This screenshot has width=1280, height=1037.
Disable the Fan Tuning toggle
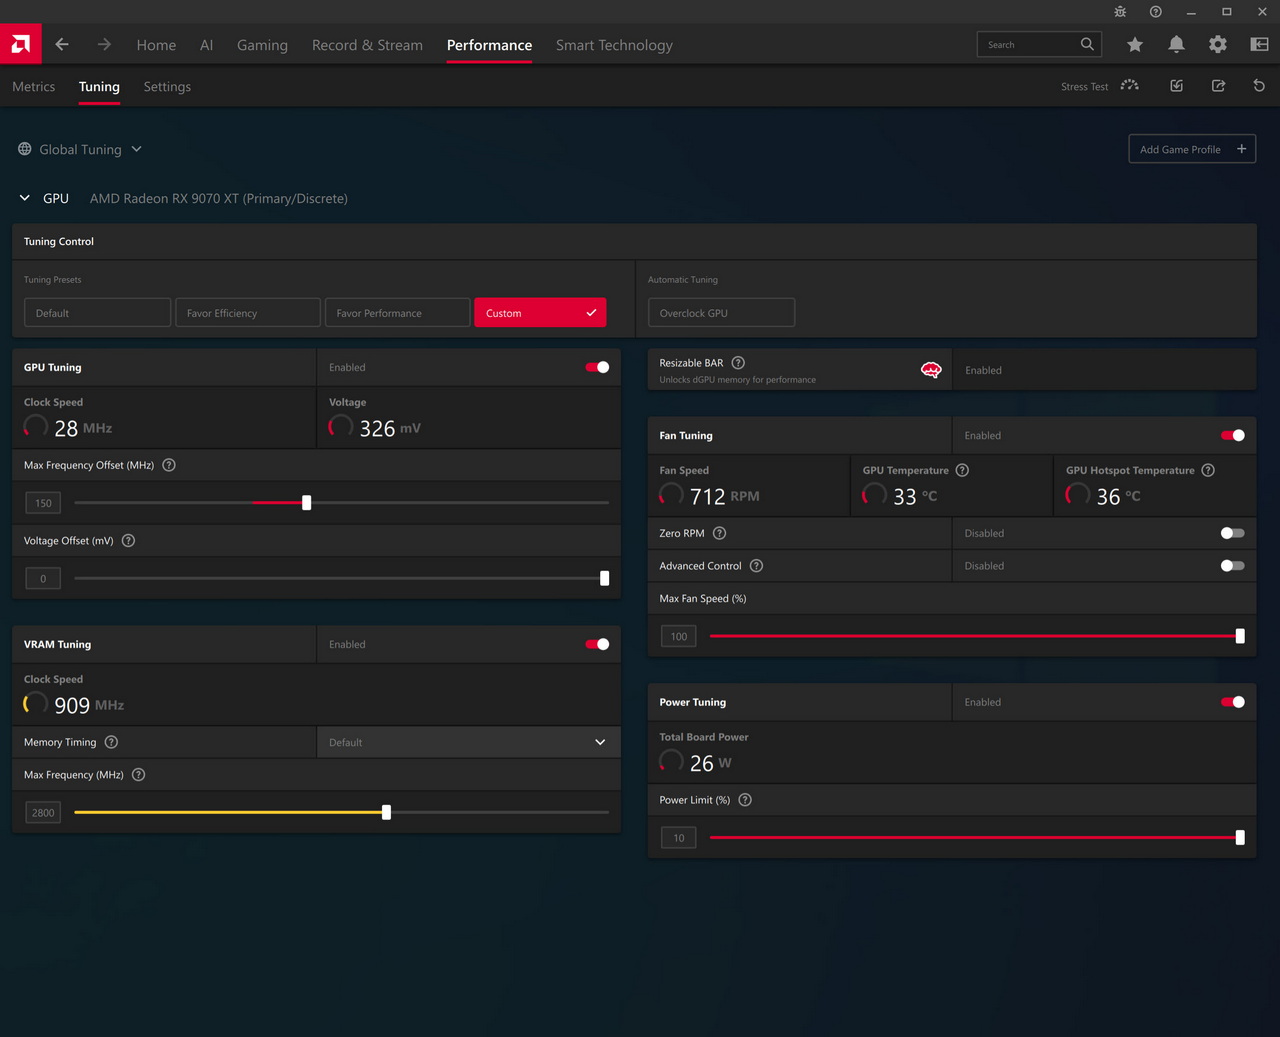pyautogui.click(x=1233, y=435)
